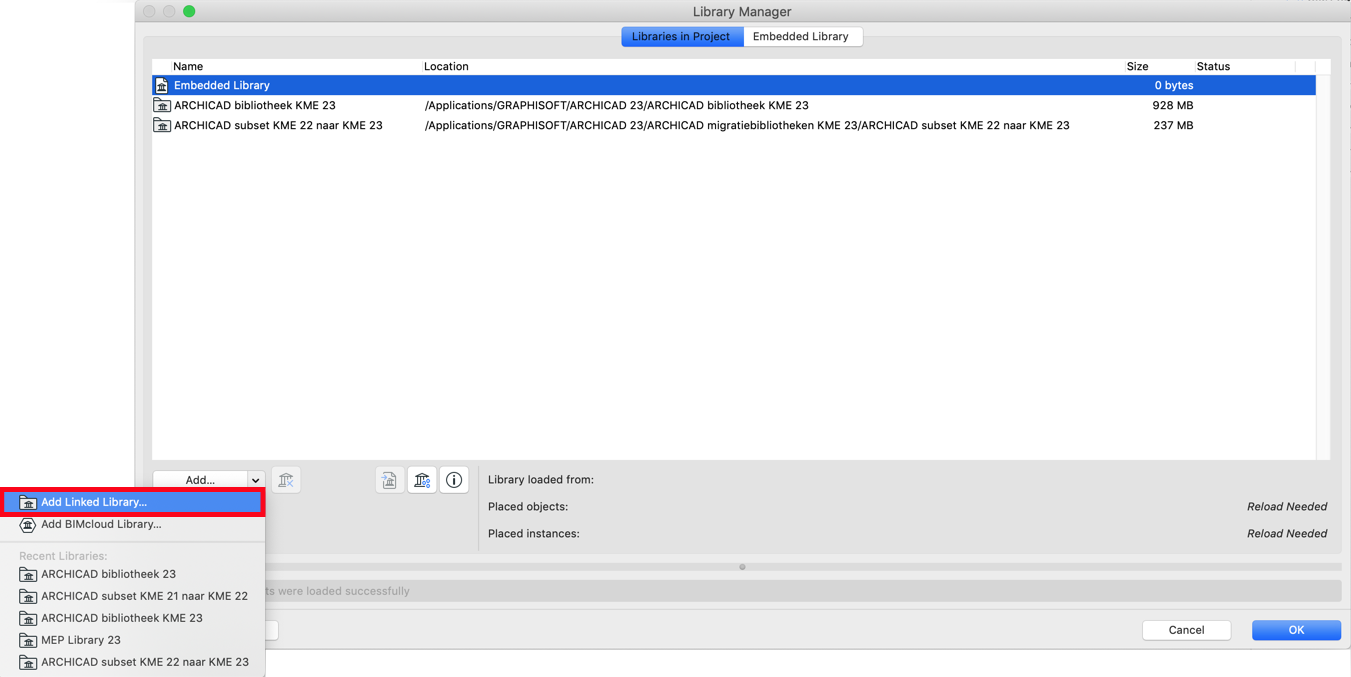
Task: Dismiss the dialog with Cancel
Action: tap(1187, 630)
